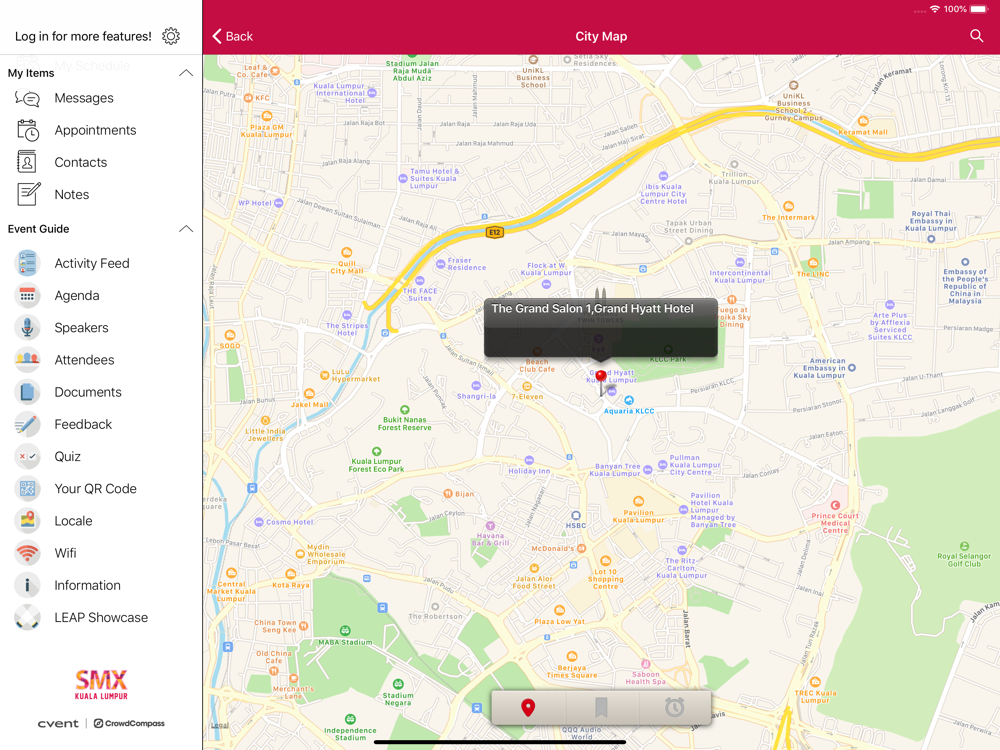Screen dimensions: 1000x750
Task: Tap Berjaya Times Square label
Action: click(x=571, y=671)
